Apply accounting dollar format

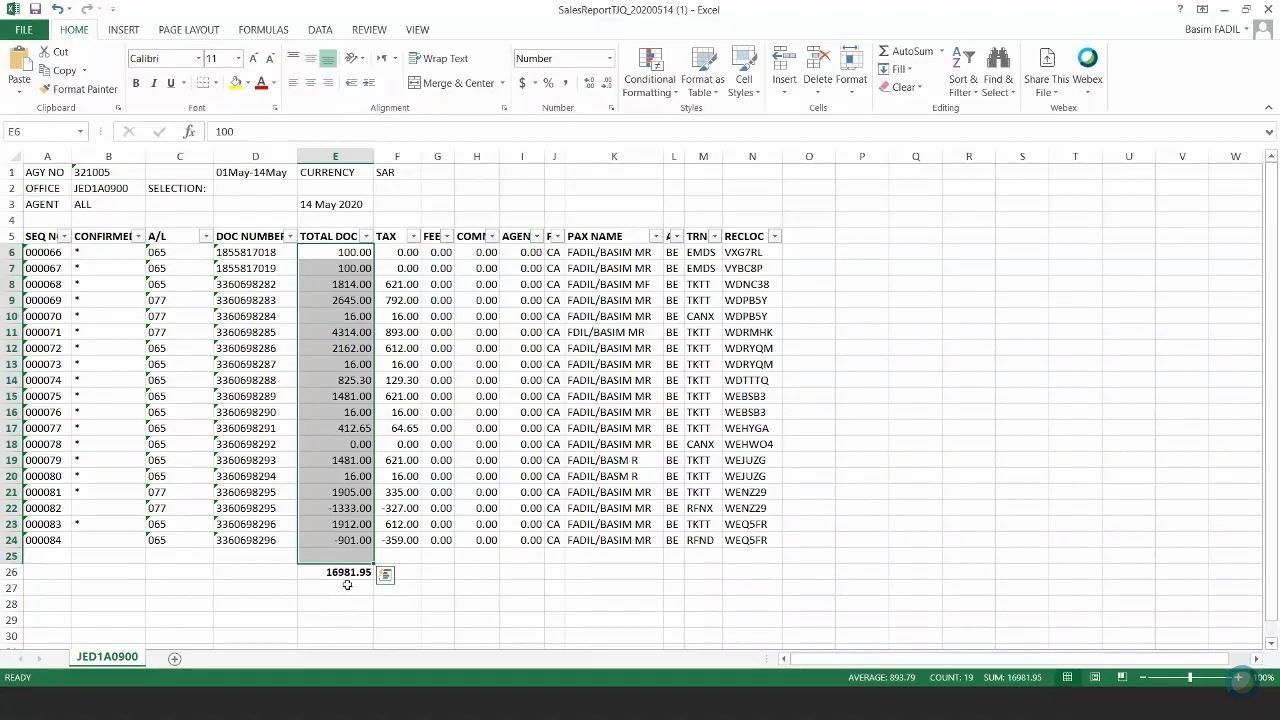[522, 83]
